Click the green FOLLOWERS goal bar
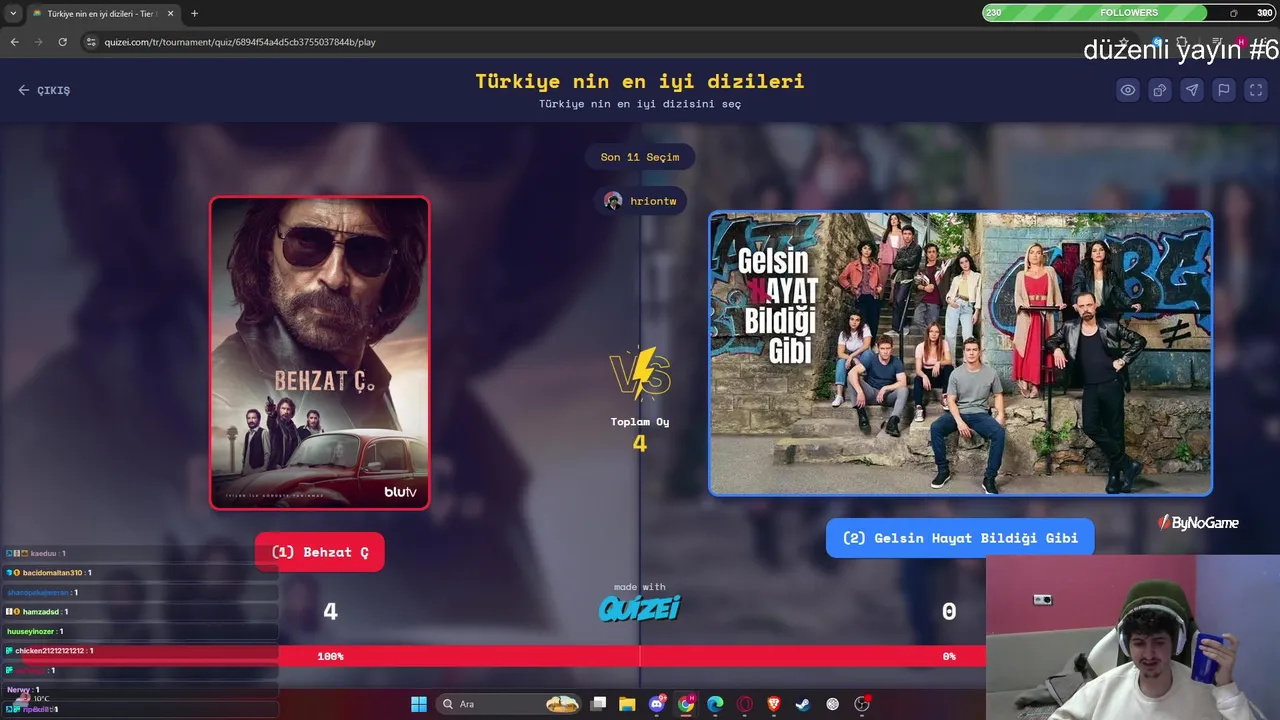The width and height of the screenshot is (1280, 720). click(x=1094, y=13)
